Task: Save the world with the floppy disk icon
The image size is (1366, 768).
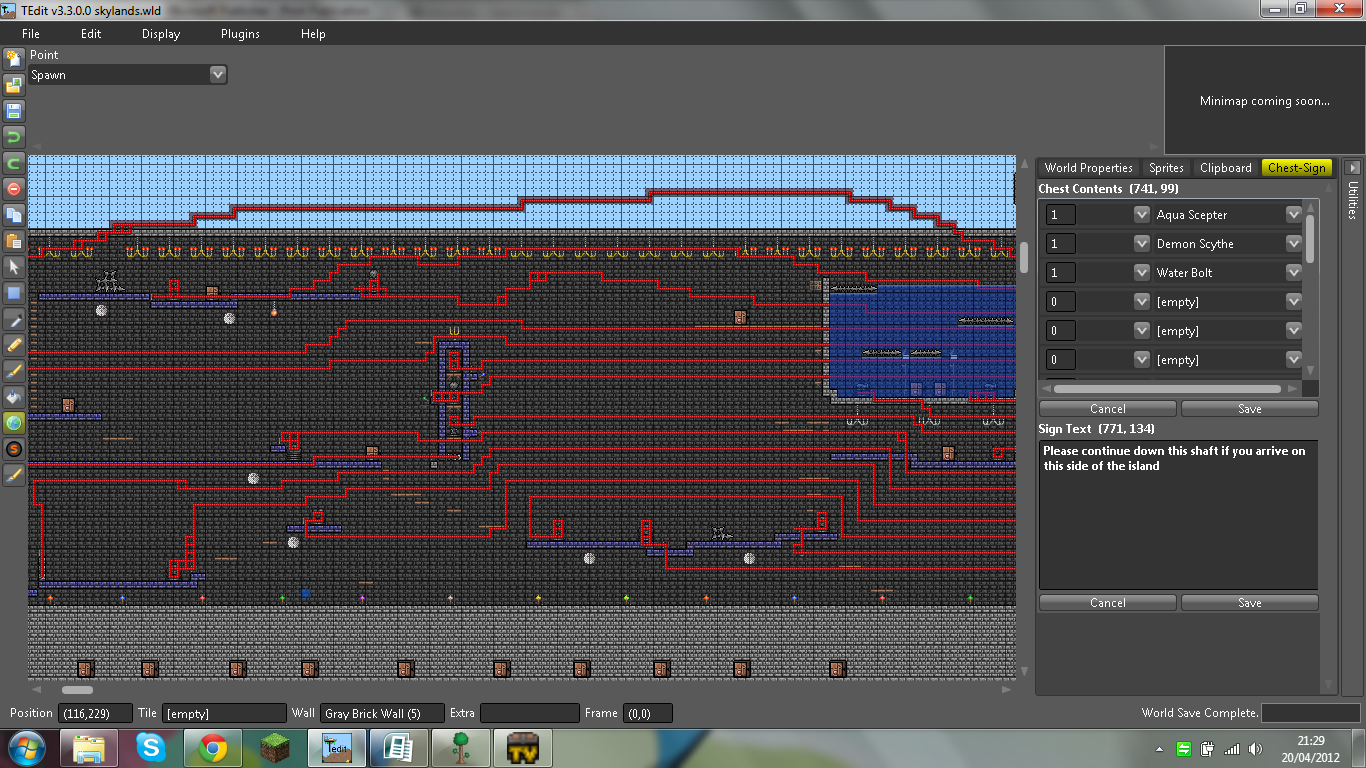Action: 14,110
